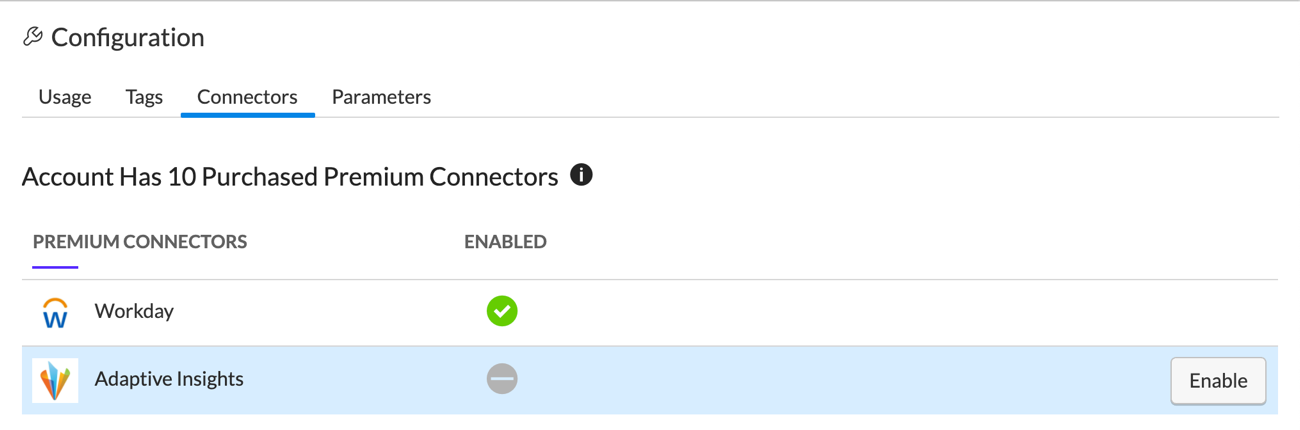The height and width of the screenshot is (430, 1300).
Task: Click the gray disabled icon for Adaptive Insights
Action: tap(502, 379)
